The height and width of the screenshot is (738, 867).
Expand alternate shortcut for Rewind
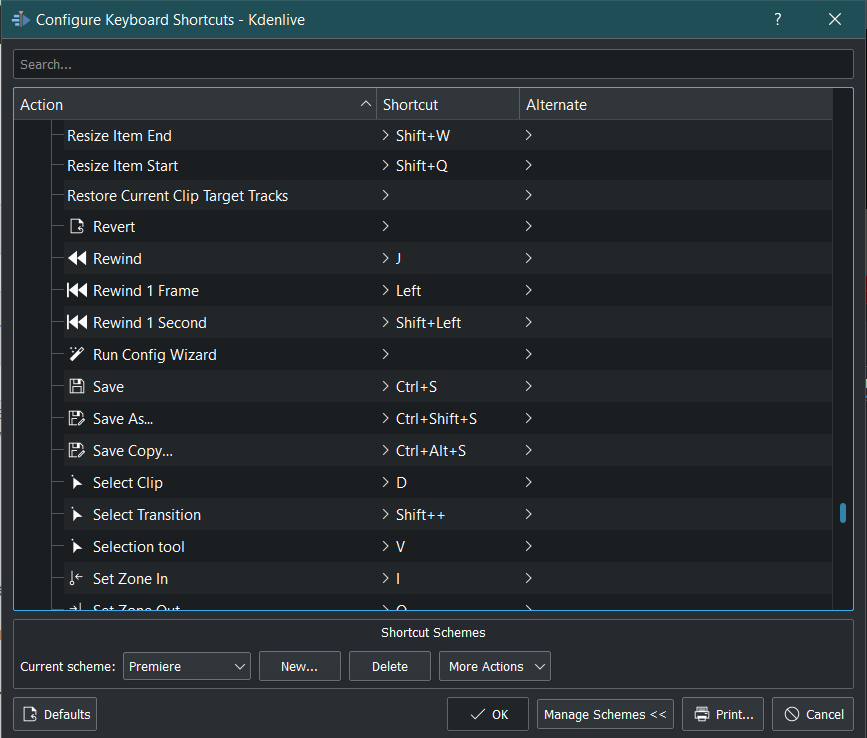tap(529, 258)
